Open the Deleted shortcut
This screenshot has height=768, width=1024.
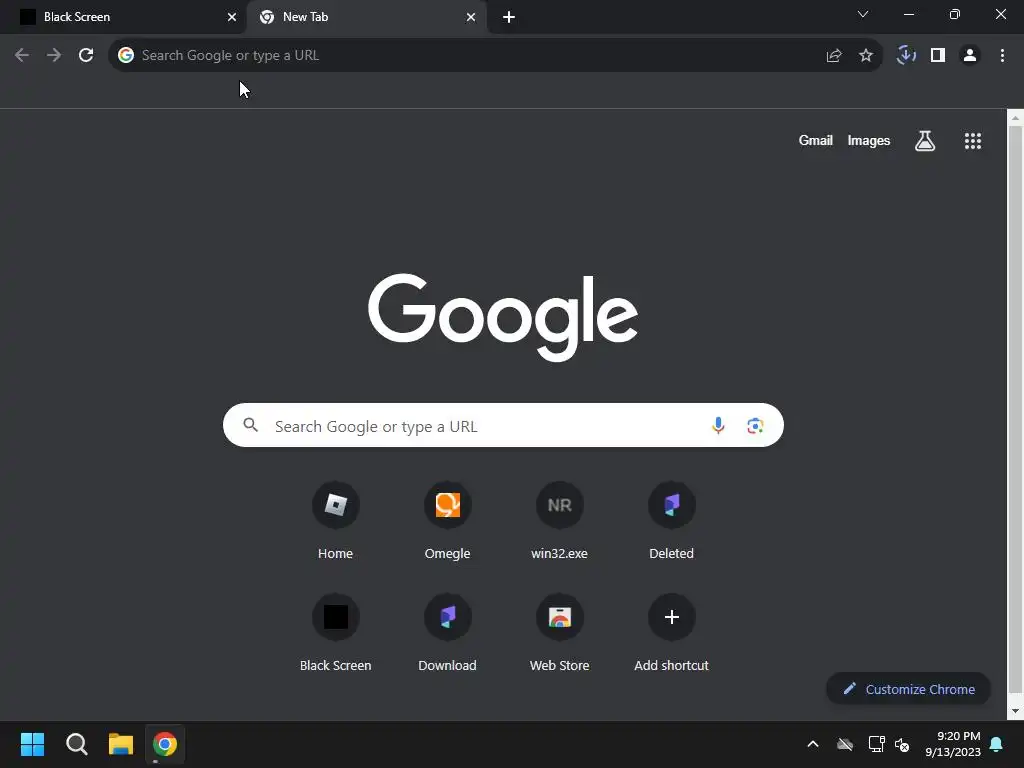[x=671, y=521]
